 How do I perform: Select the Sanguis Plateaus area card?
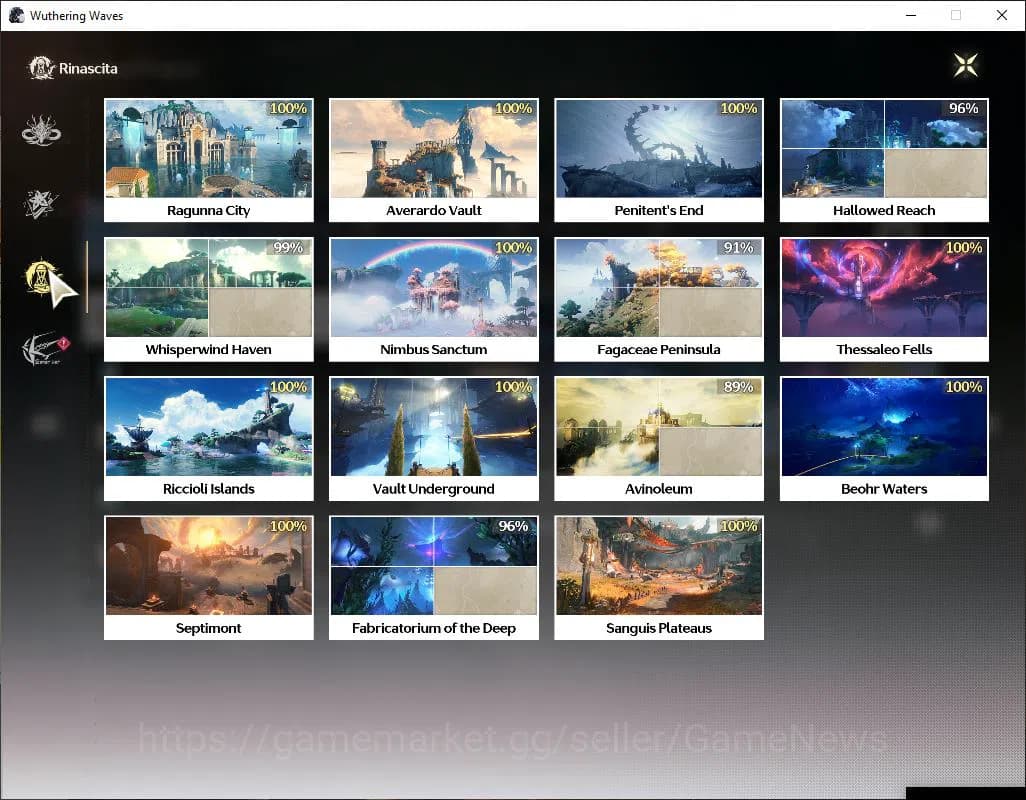659,576
